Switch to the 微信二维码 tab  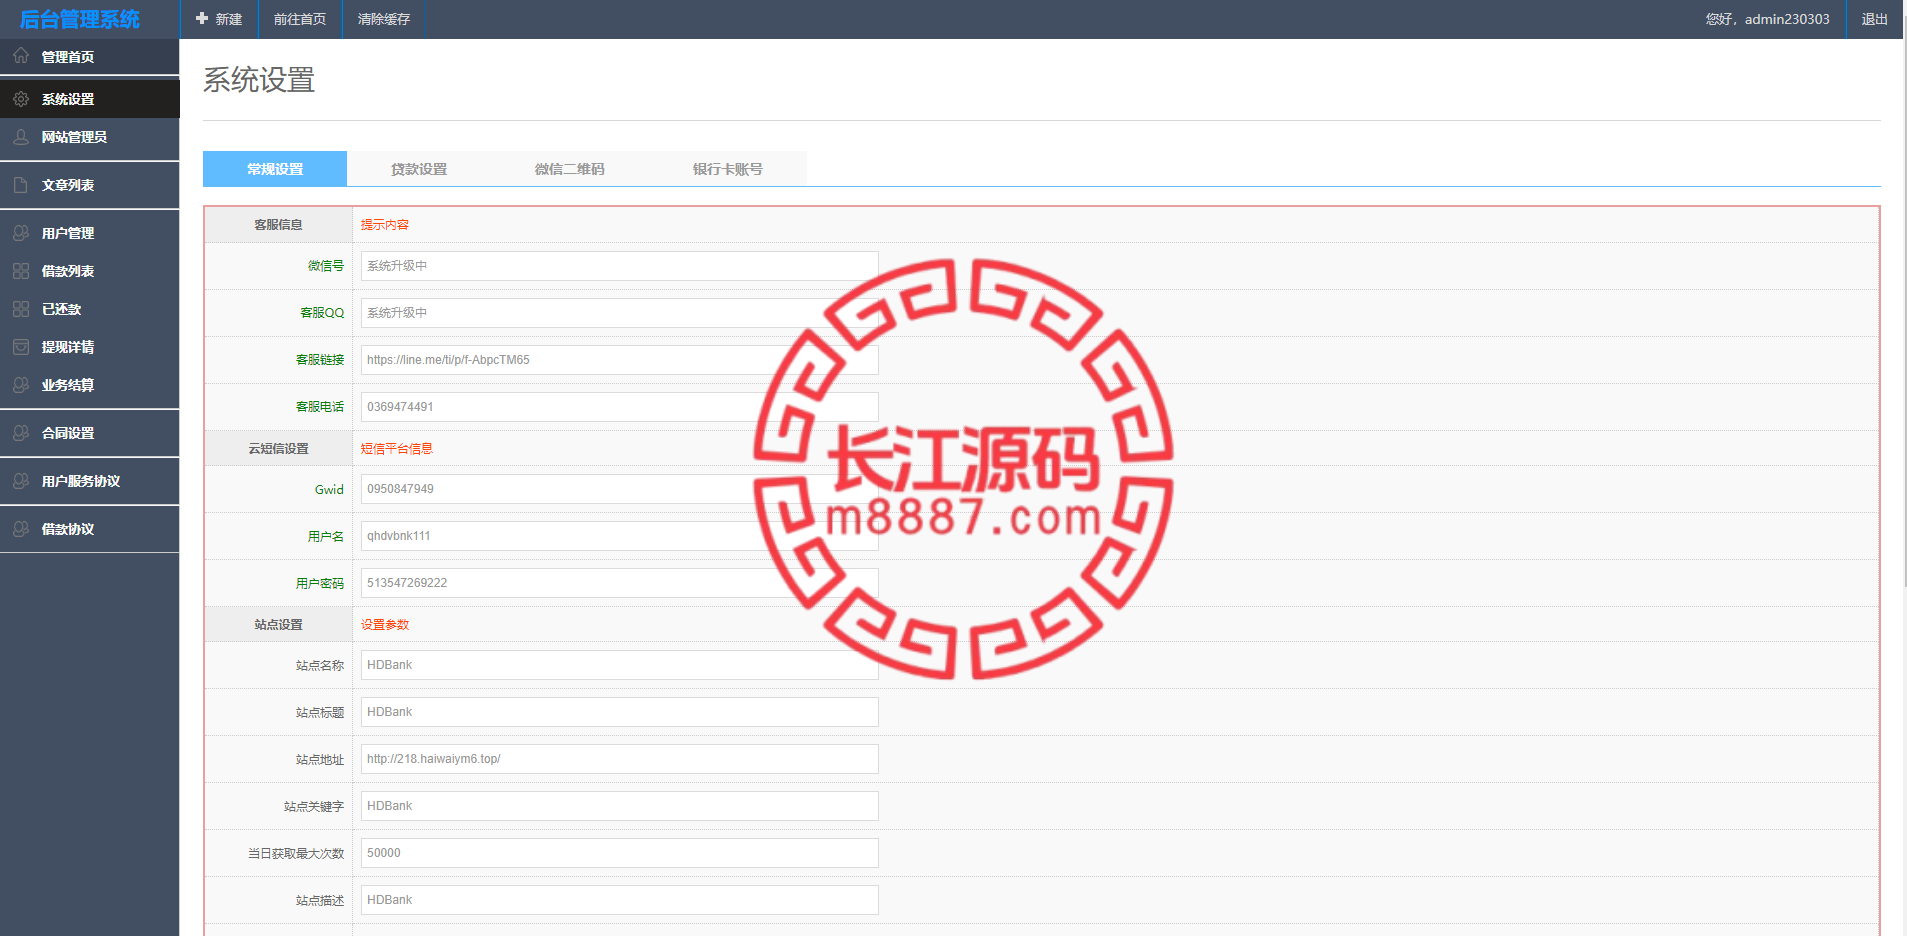click(x=570, y=169)
